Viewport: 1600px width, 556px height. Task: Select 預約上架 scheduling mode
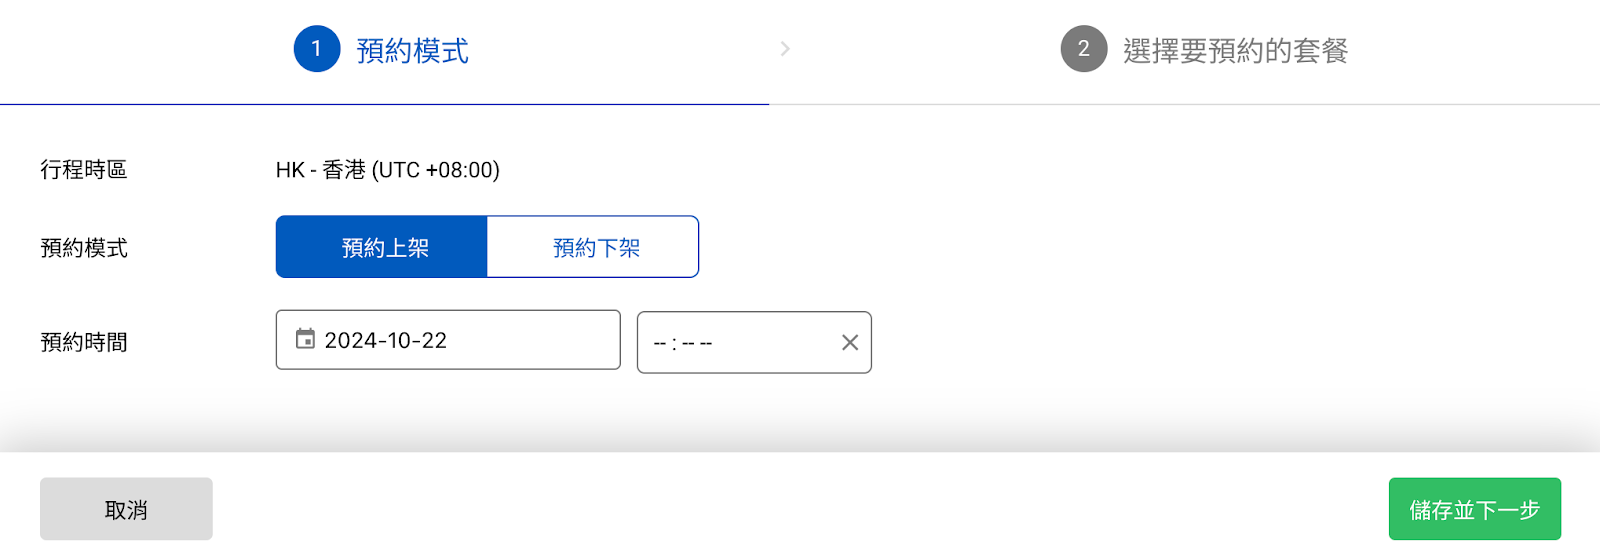tap(382, 247)
